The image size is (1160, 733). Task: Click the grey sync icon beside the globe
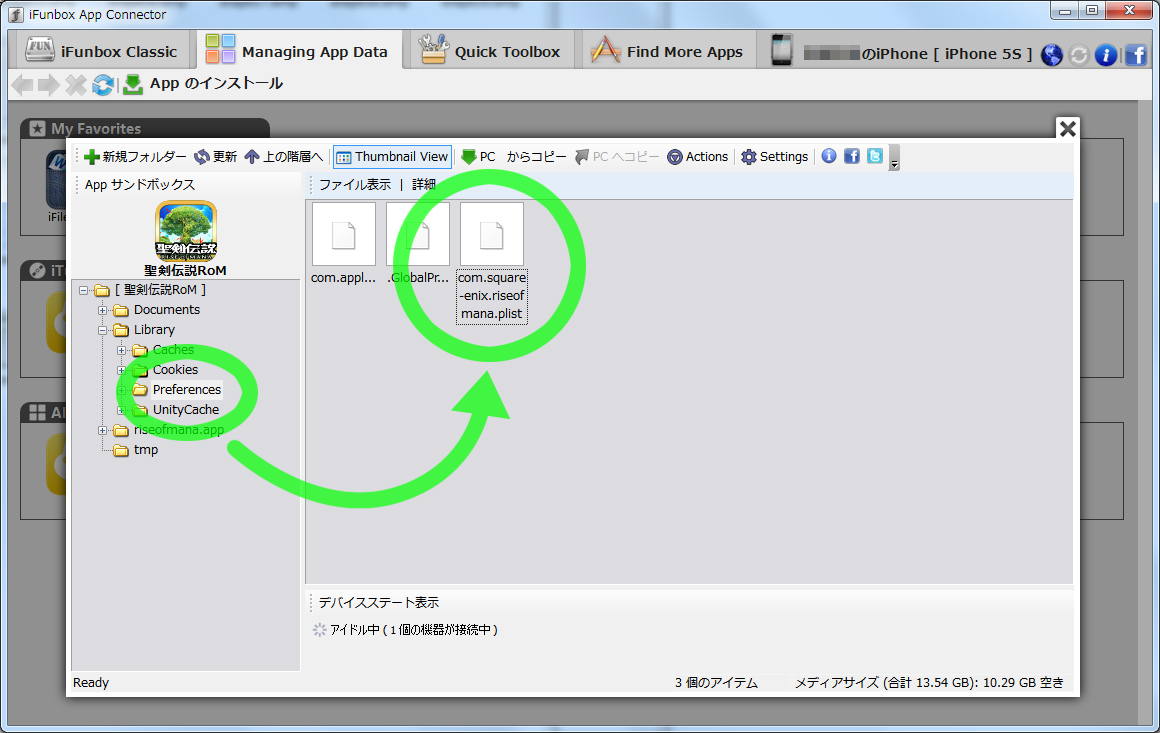[x=1079, y=55]
